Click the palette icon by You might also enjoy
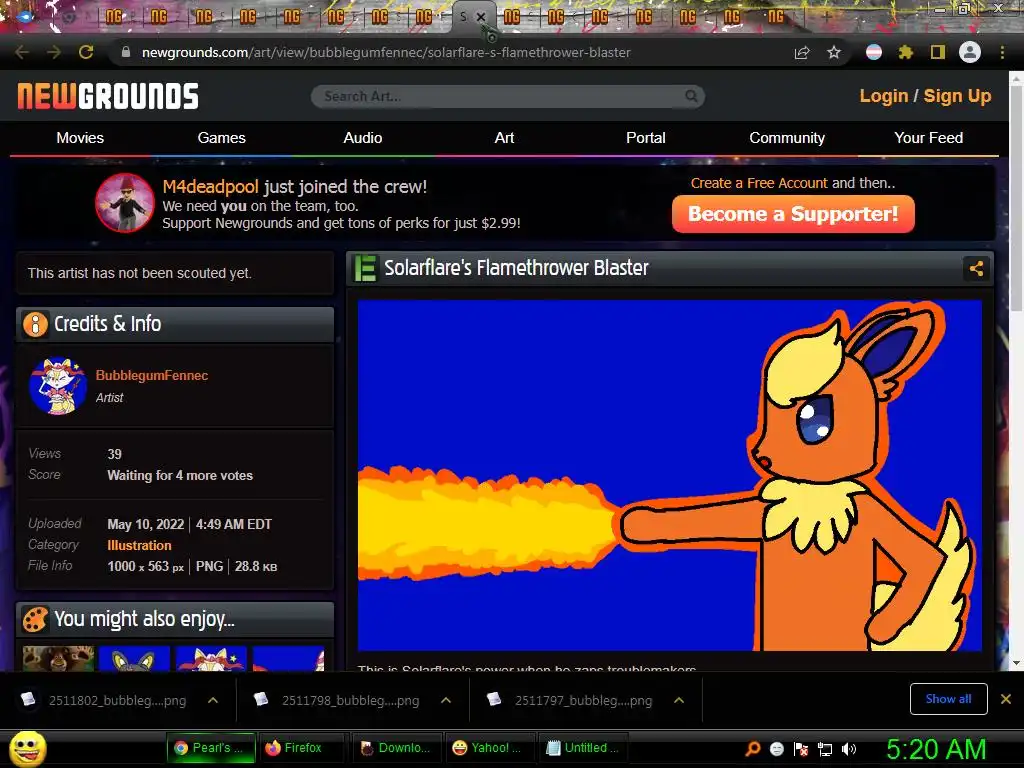Image resolution: width=1024 pixels, height=768 pixels. (x=35, y=619)
